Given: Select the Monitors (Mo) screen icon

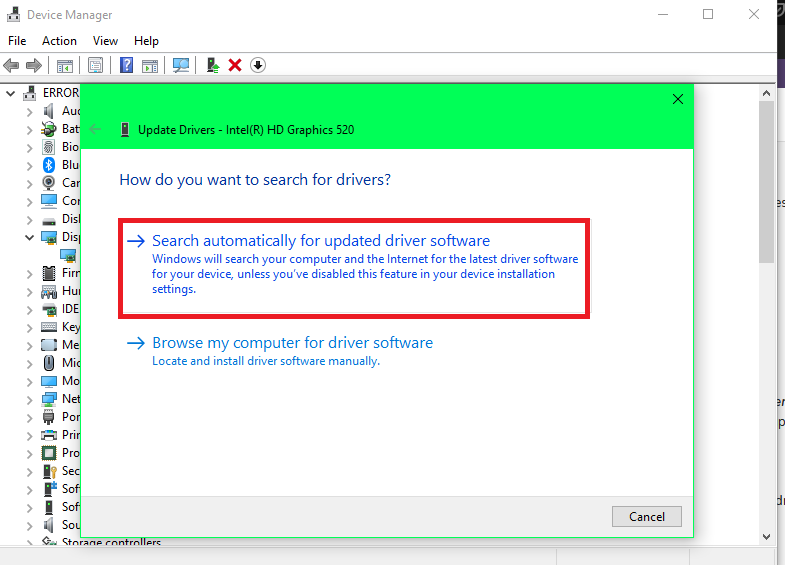Looking at the screenshot, I should point(49,381).
